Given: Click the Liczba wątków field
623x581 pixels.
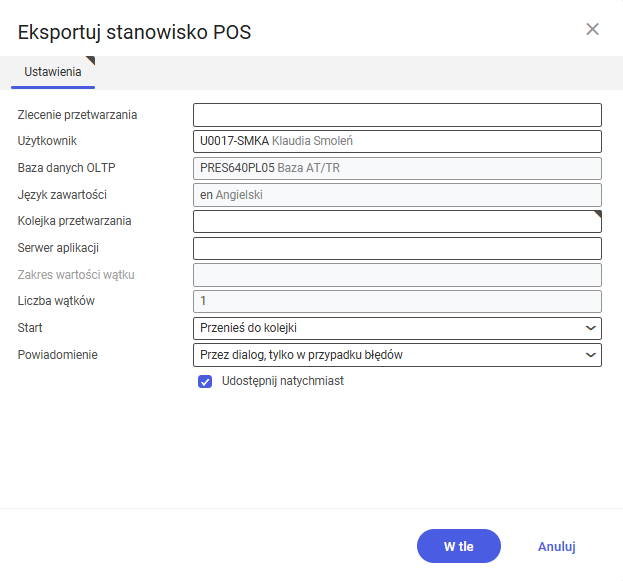Looking at the screenshot, I should coord(397,301).
